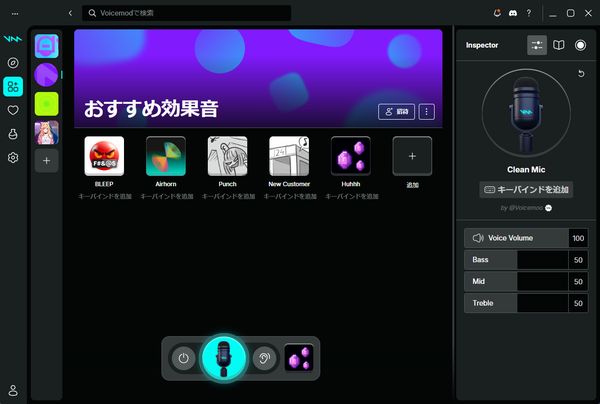Open Favorites heart icon
Screen dimensions: 600x404
click(x=13, y=111)
